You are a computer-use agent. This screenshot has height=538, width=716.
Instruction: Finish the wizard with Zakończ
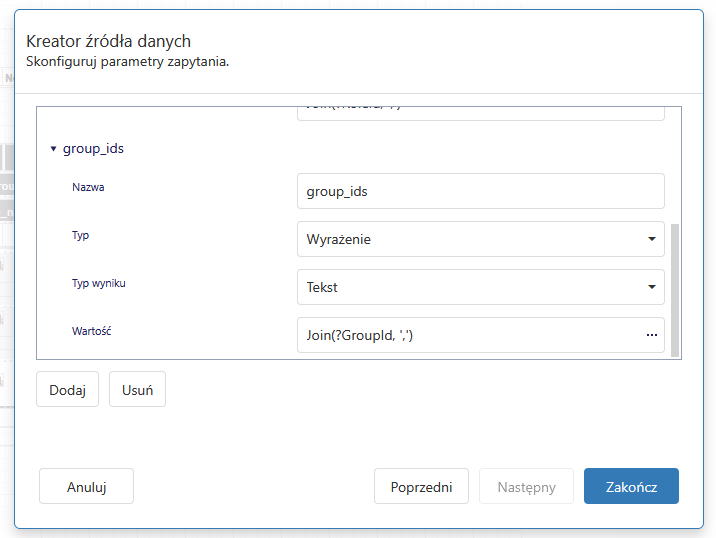click(631, 487)
